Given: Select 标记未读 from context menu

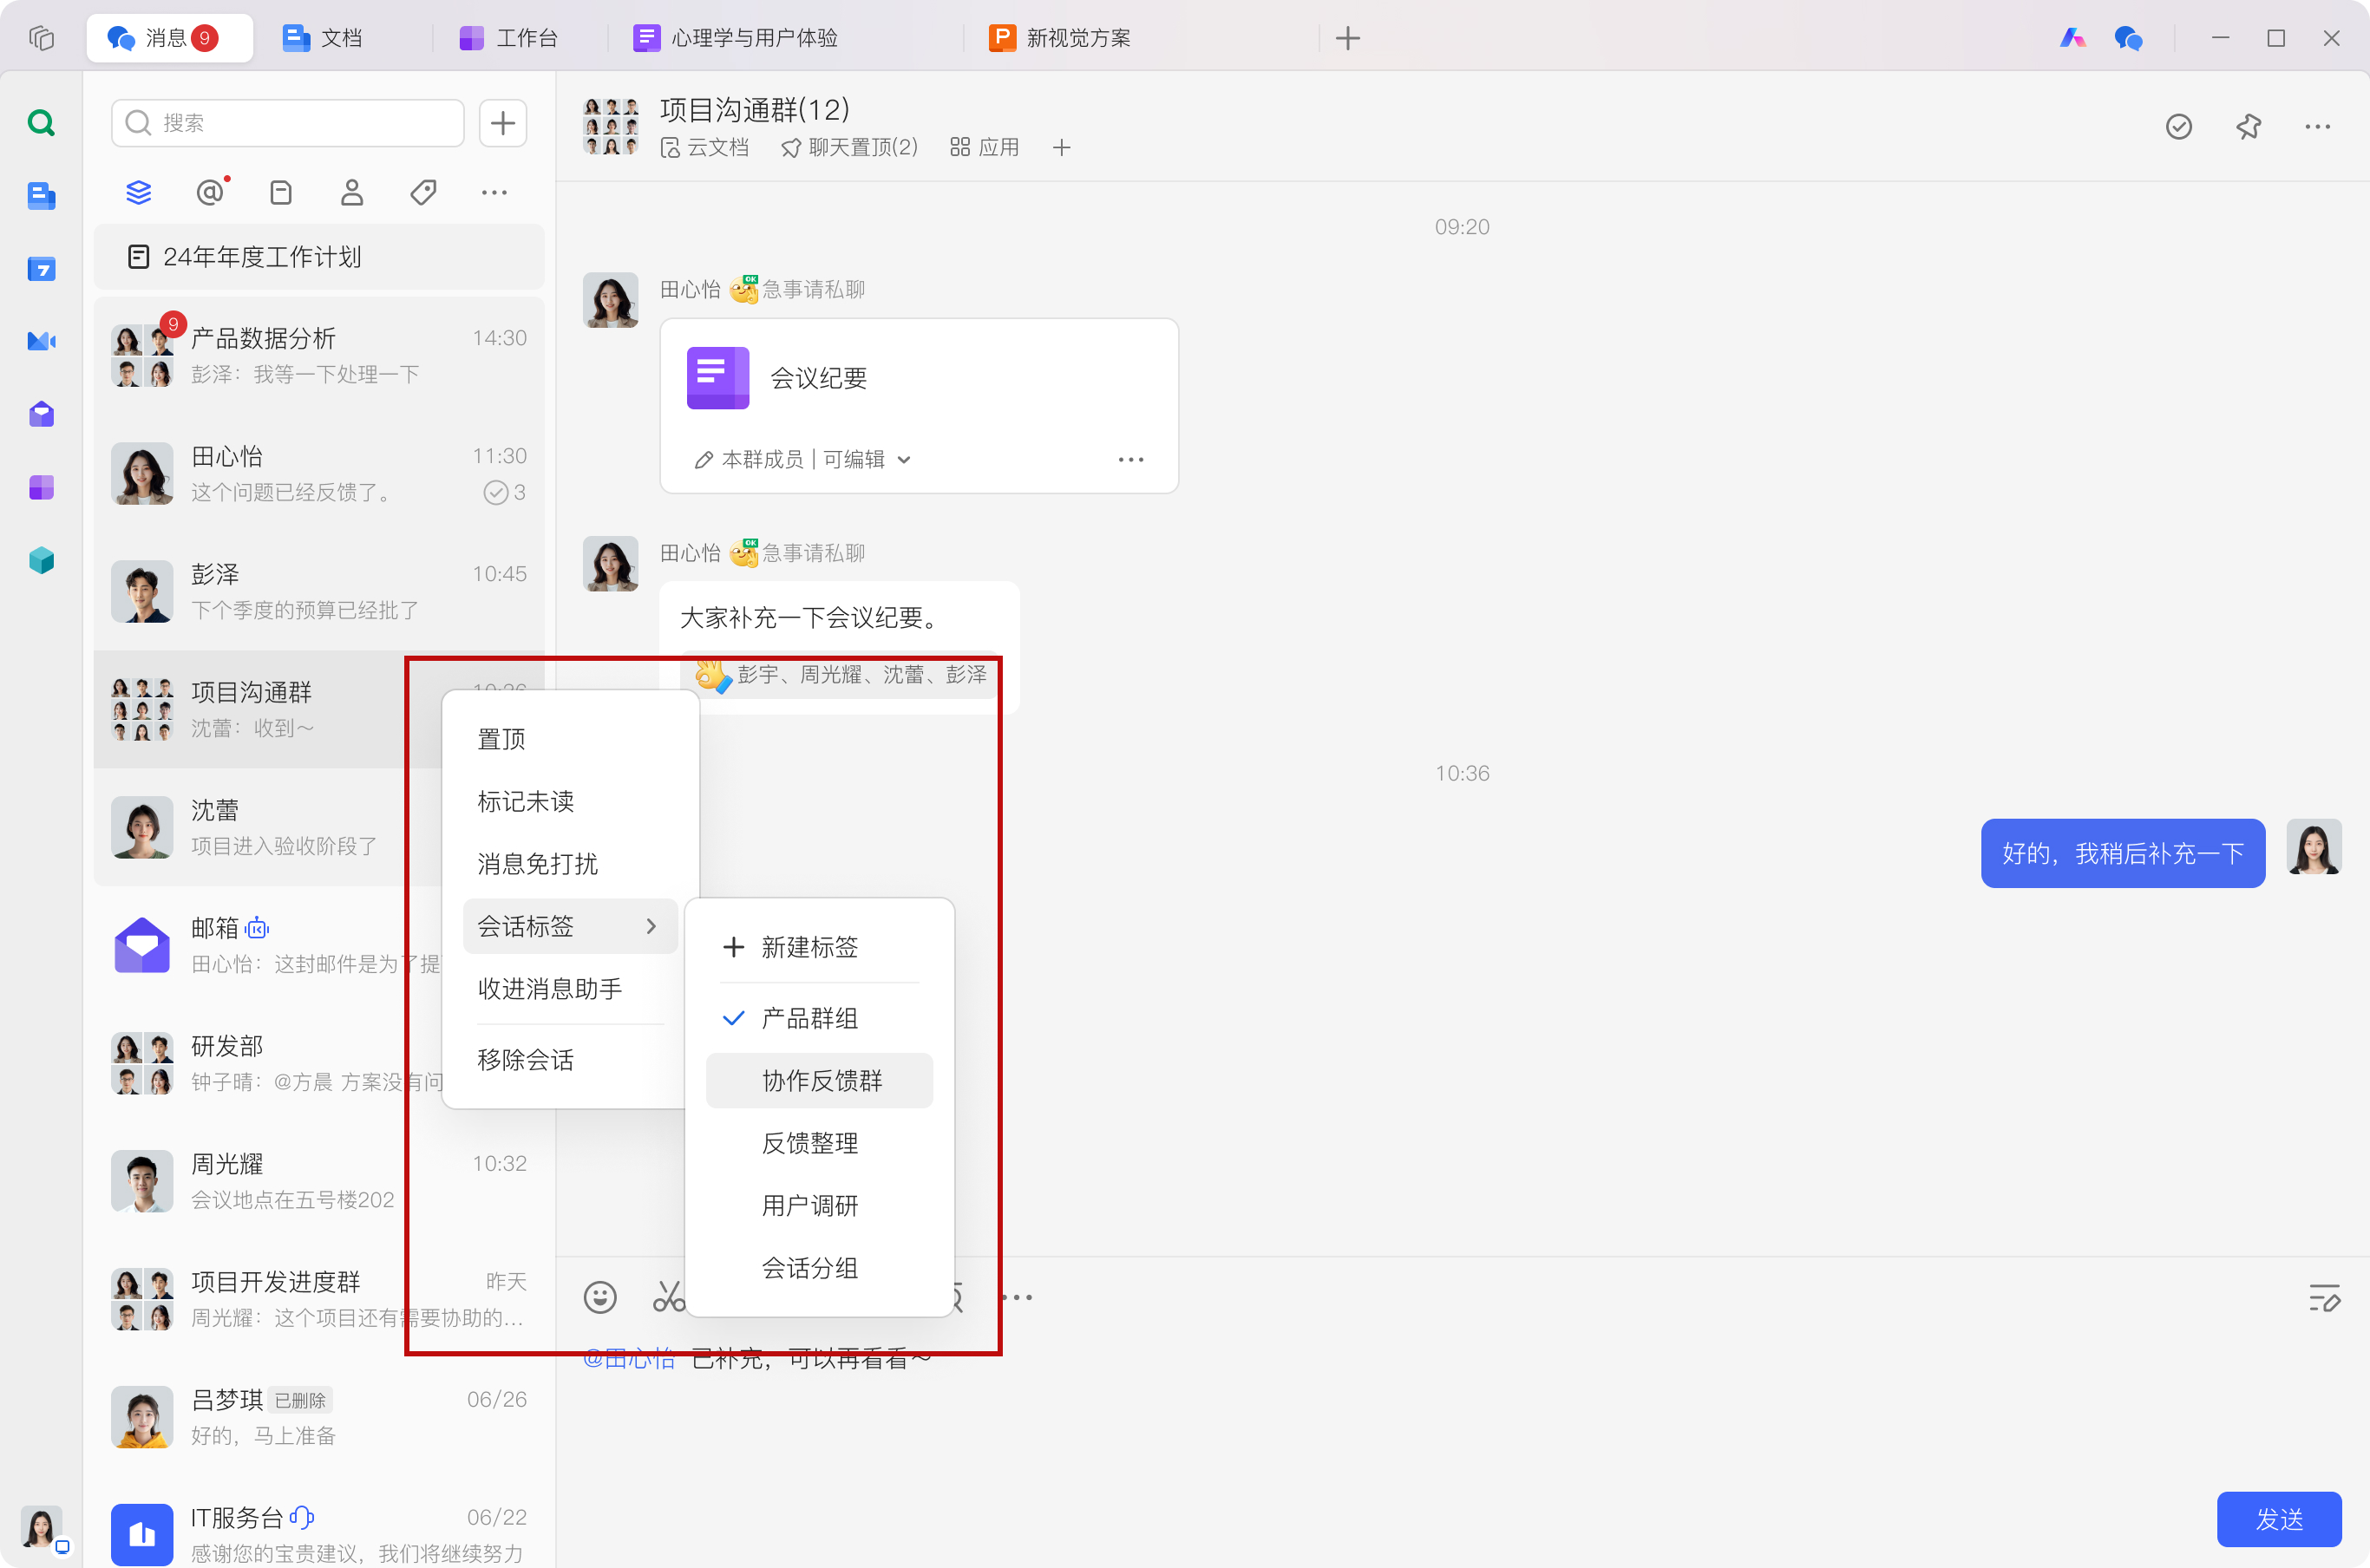Looking at the screenshot, I should (526, 801).
